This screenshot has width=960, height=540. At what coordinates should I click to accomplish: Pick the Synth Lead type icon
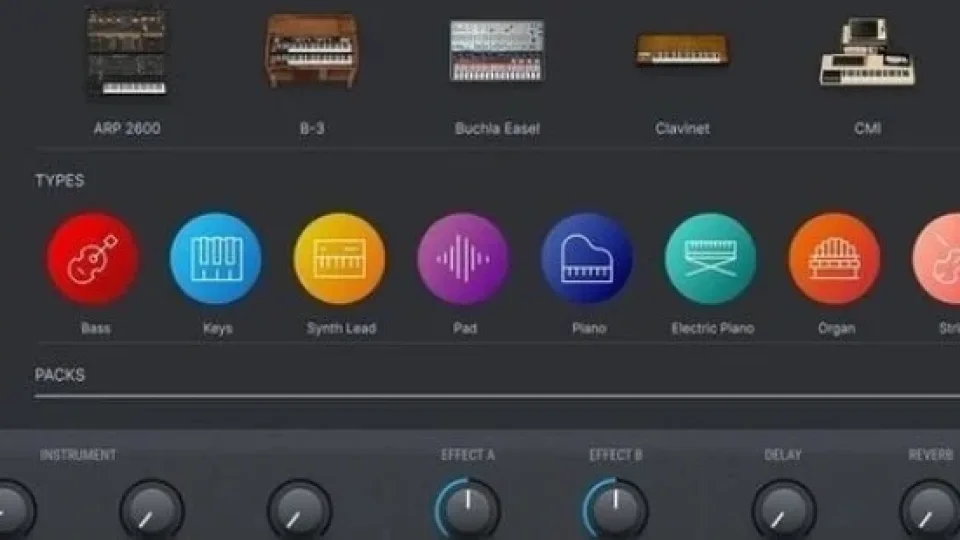[340, 259]
